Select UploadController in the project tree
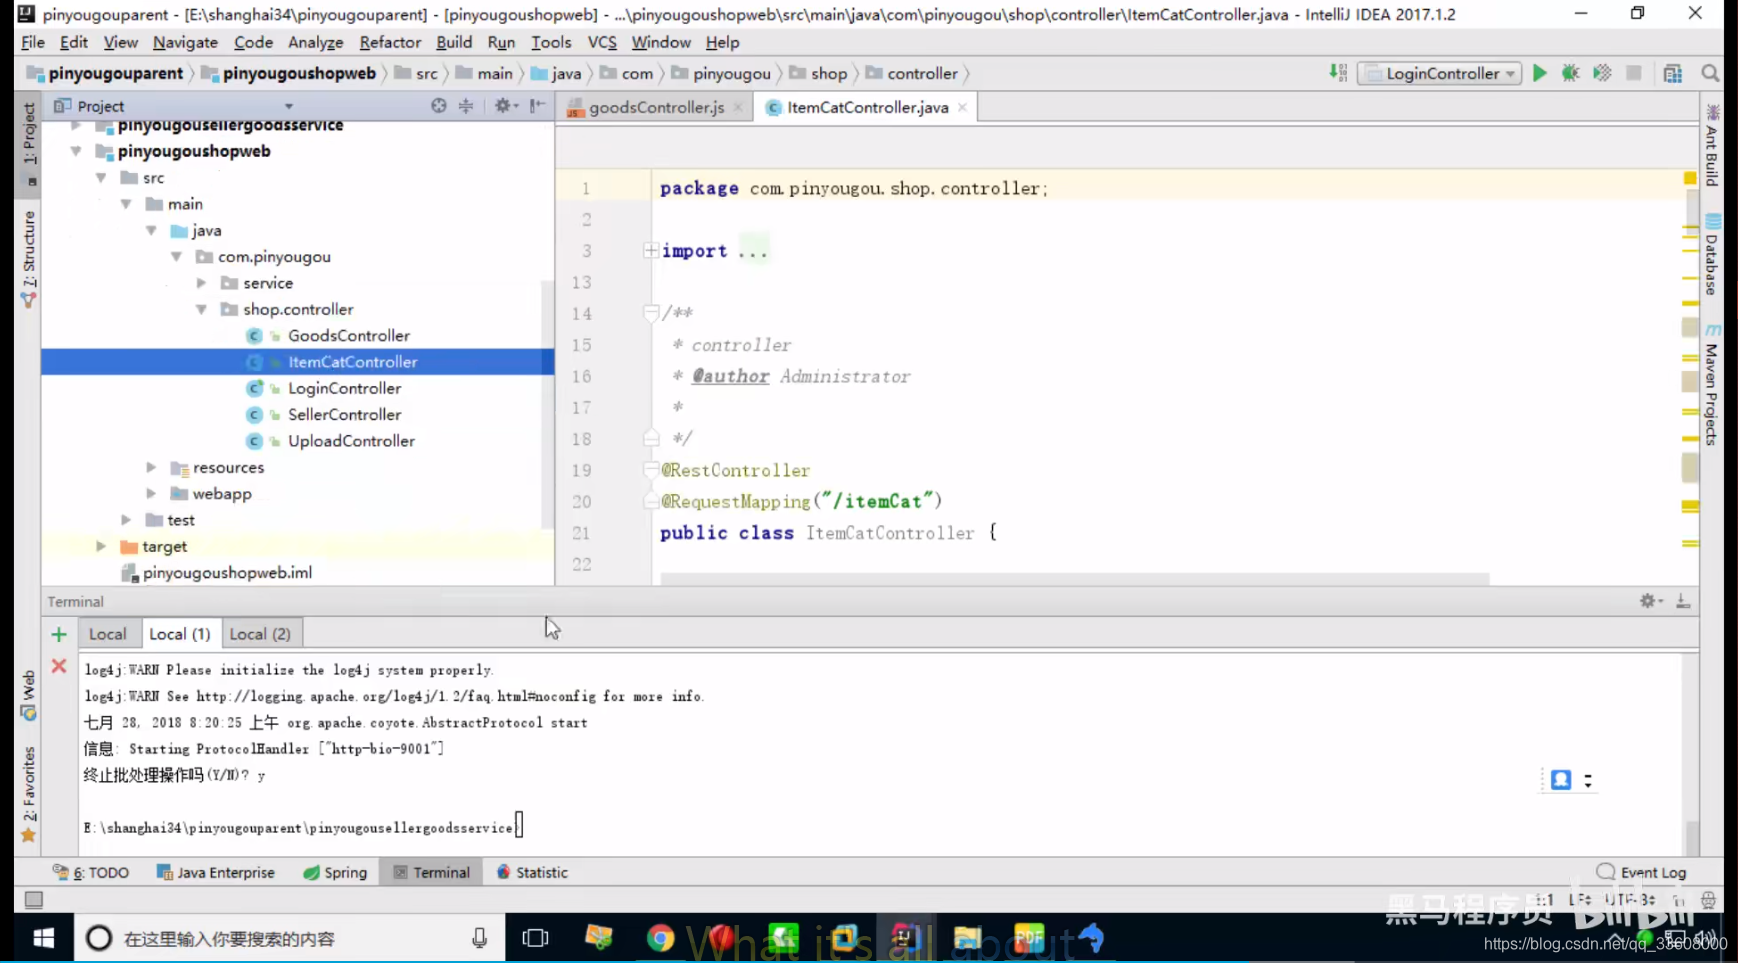The image size is (1738, 963). [351, 441]
